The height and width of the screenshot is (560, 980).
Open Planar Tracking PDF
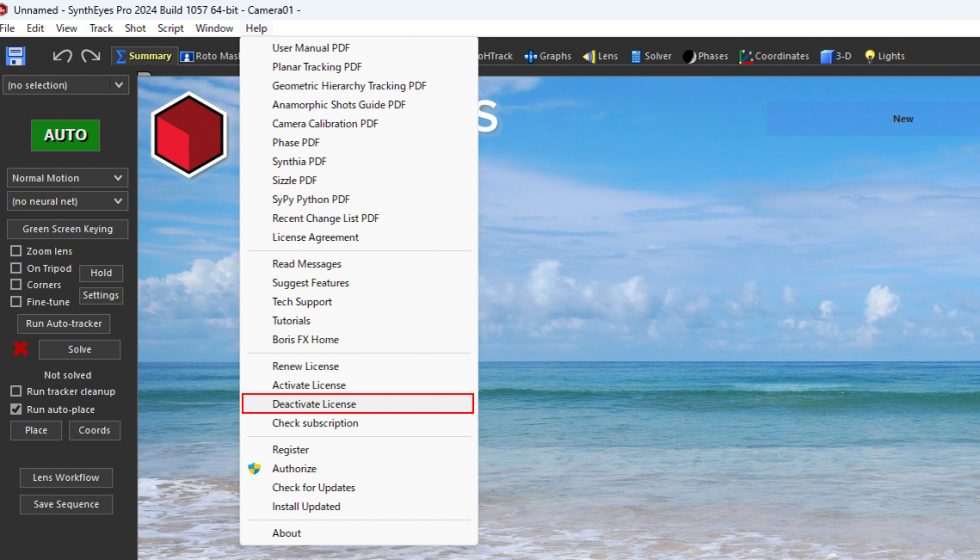[x=358, y=67]
